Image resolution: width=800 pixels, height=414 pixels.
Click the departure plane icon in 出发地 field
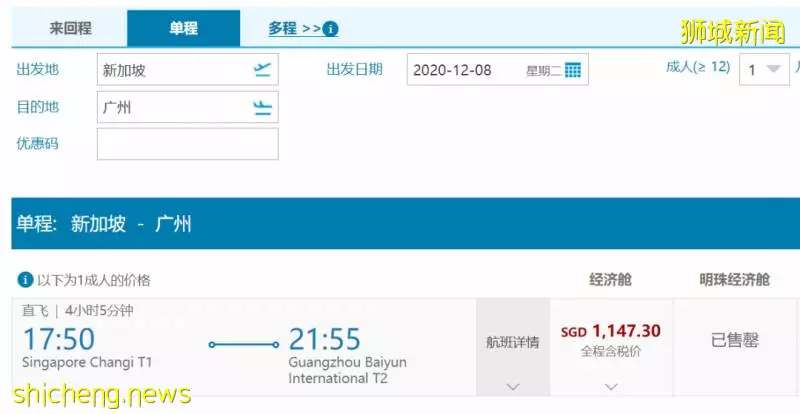[x=262, y=69]
